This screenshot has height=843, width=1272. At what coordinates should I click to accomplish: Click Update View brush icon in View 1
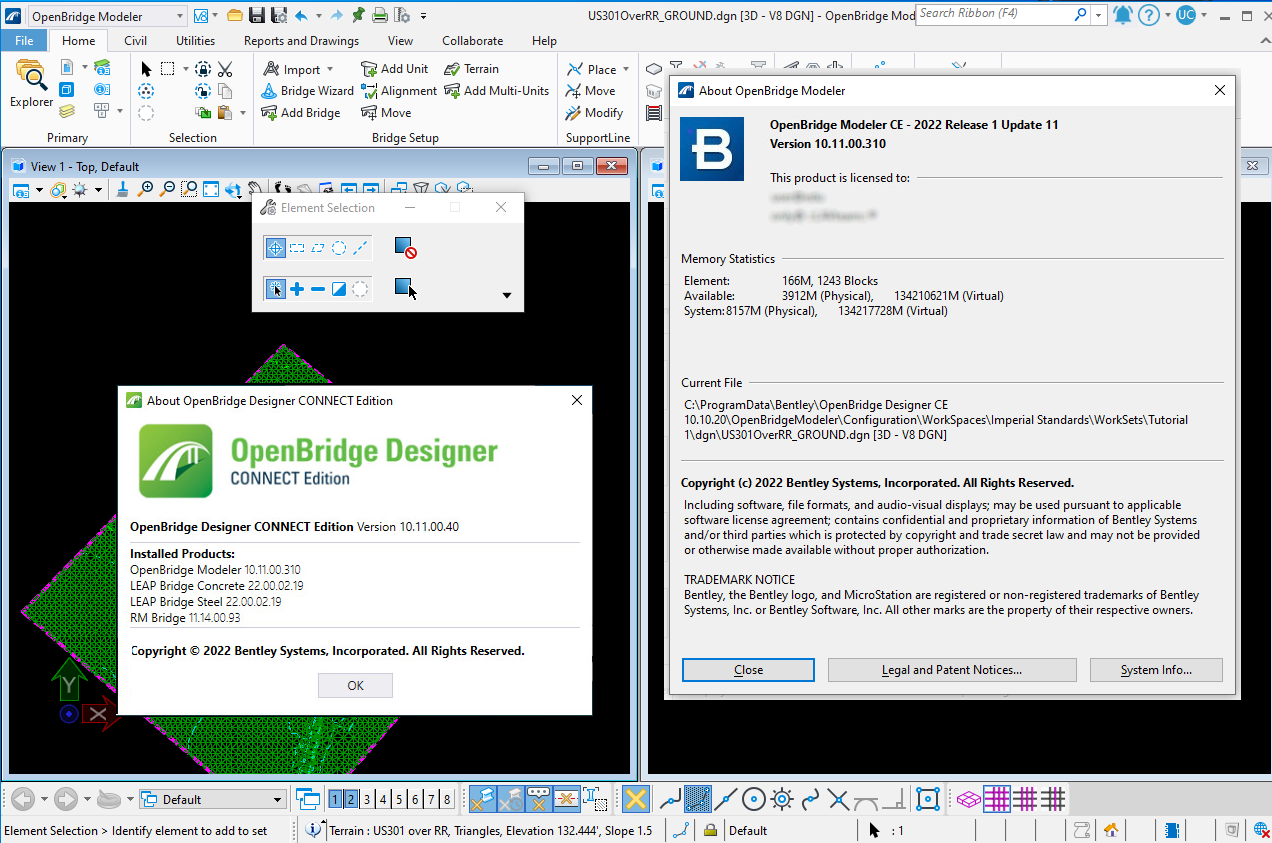click(x=123, y=189)
